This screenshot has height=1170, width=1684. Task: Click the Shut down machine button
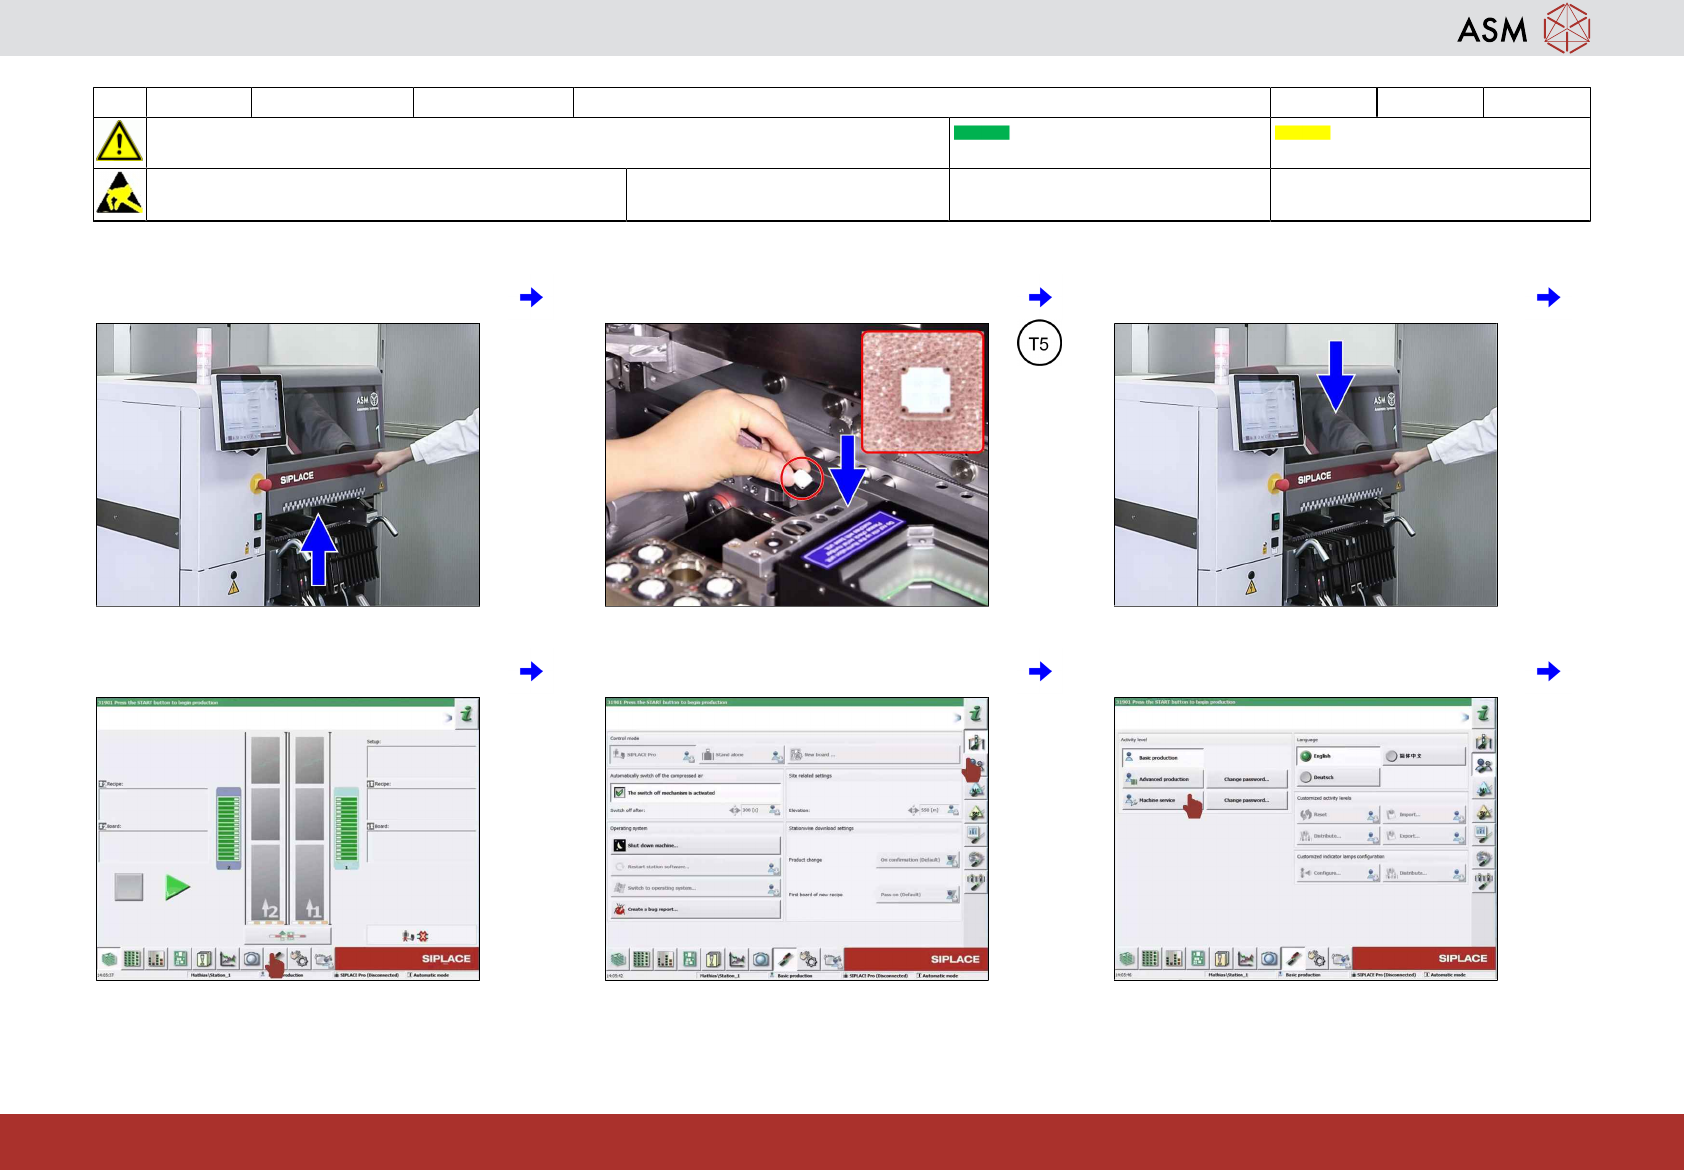coord(695,845)
